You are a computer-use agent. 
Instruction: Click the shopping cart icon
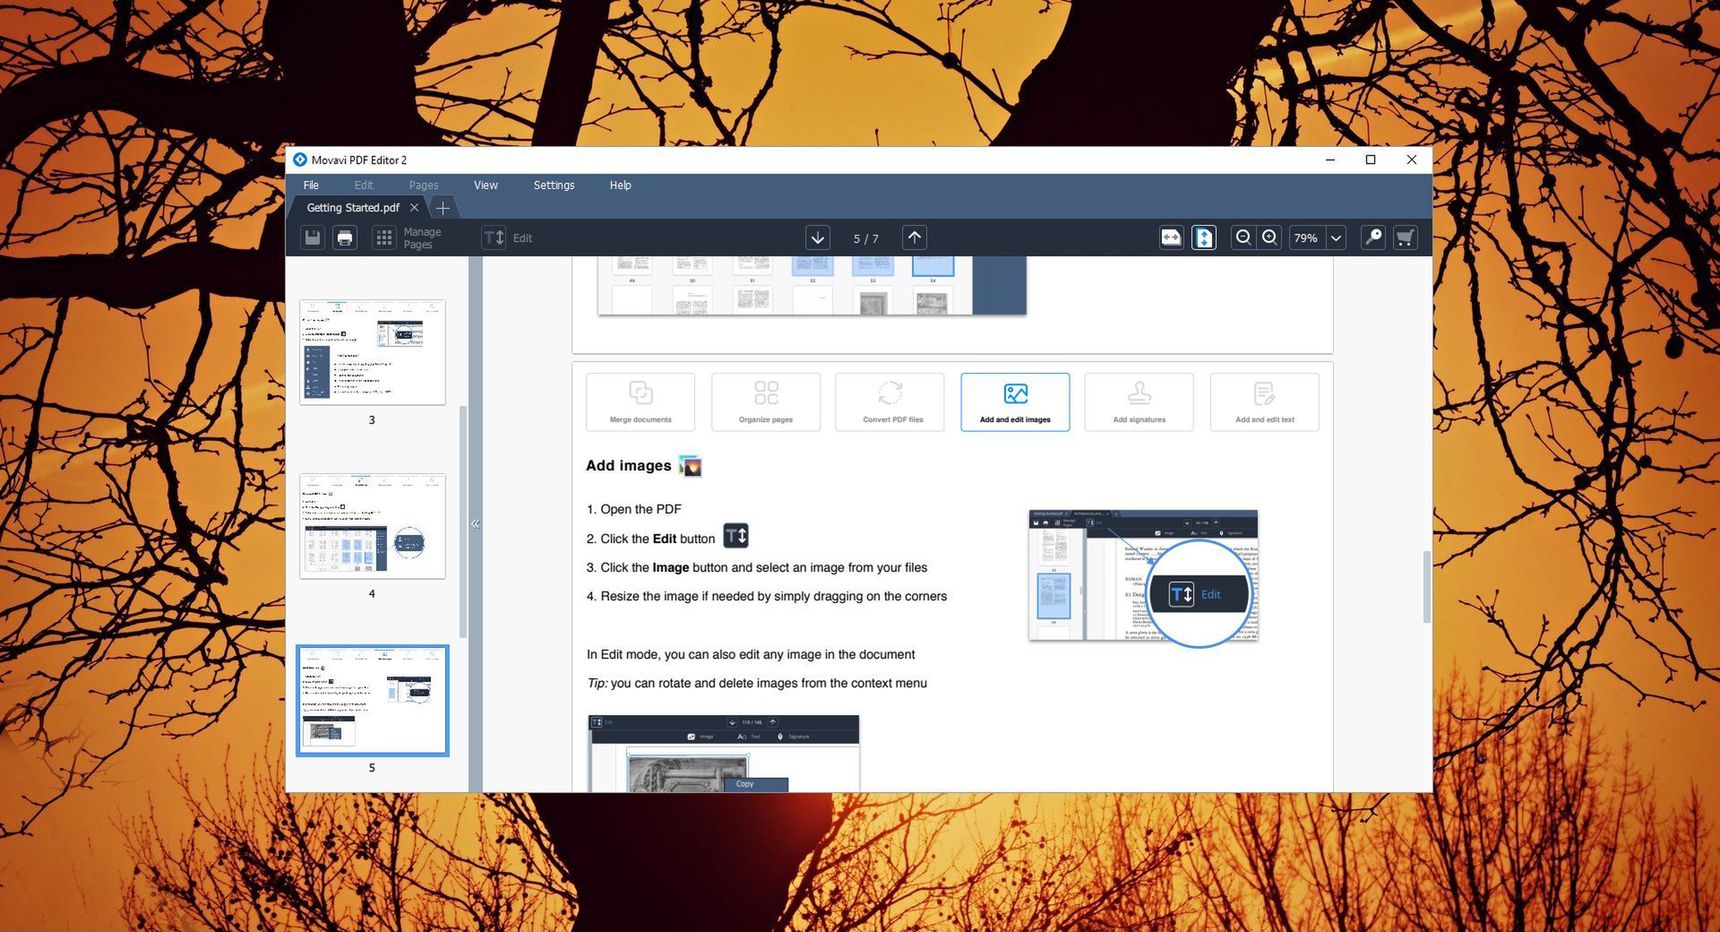point(1405,238)
